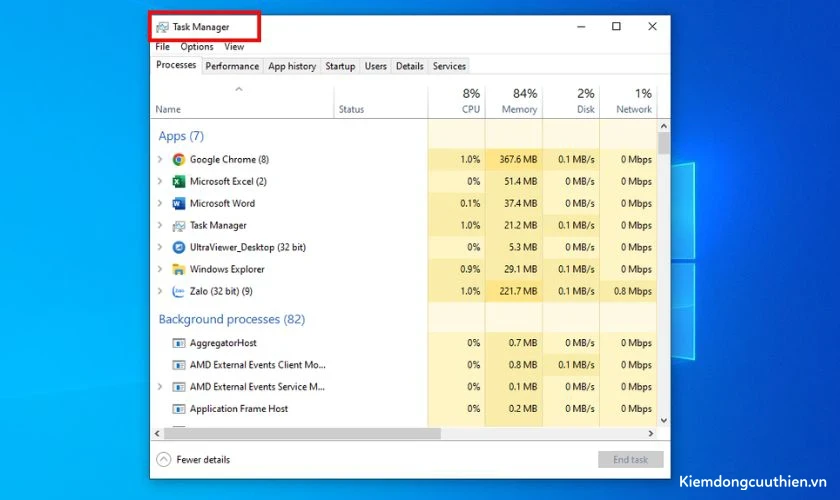Expand the Task Manager process row
The image size is (840, 500).
160,225
